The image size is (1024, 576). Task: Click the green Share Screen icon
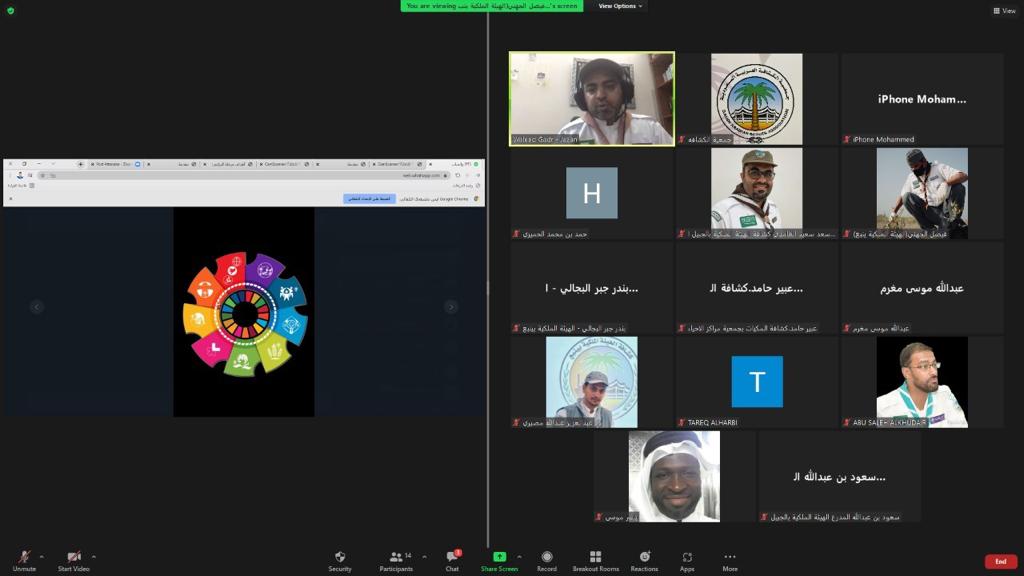point(499,557)
